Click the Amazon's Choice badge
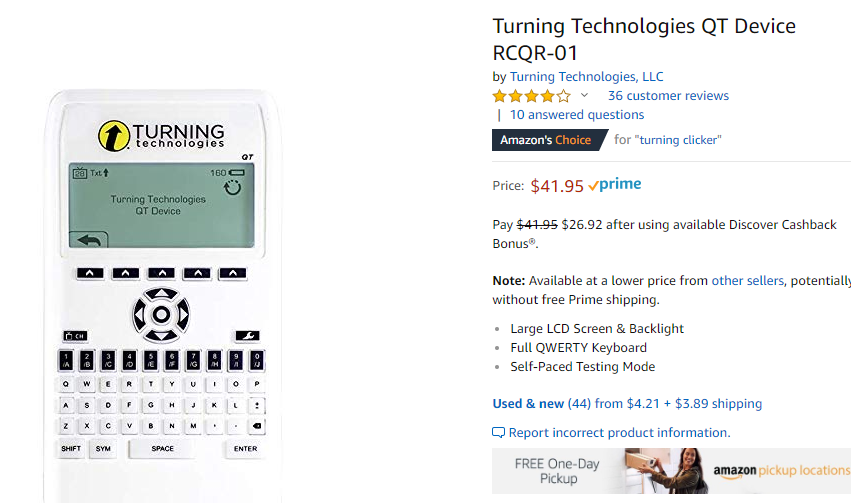Image resolution: width=851 pixels, height=503 pixels. 546,140
